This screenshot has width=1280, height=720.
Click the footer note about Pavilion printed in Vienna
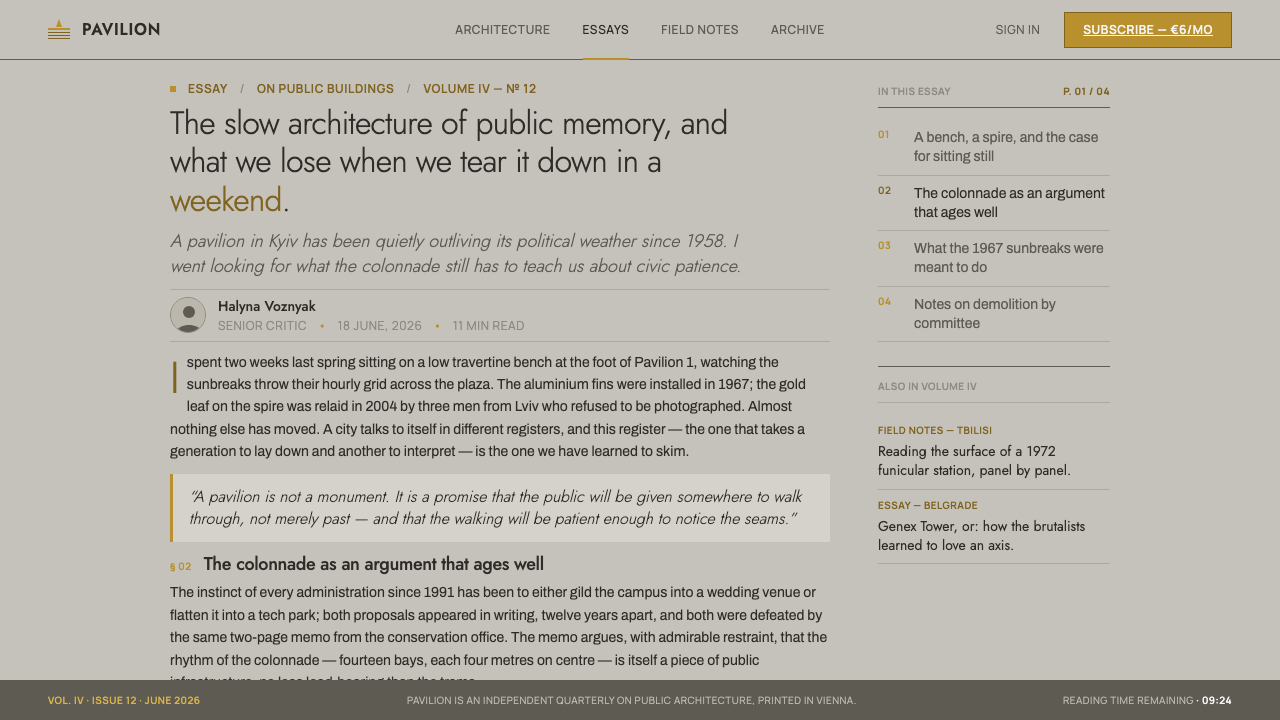point(631,701)
